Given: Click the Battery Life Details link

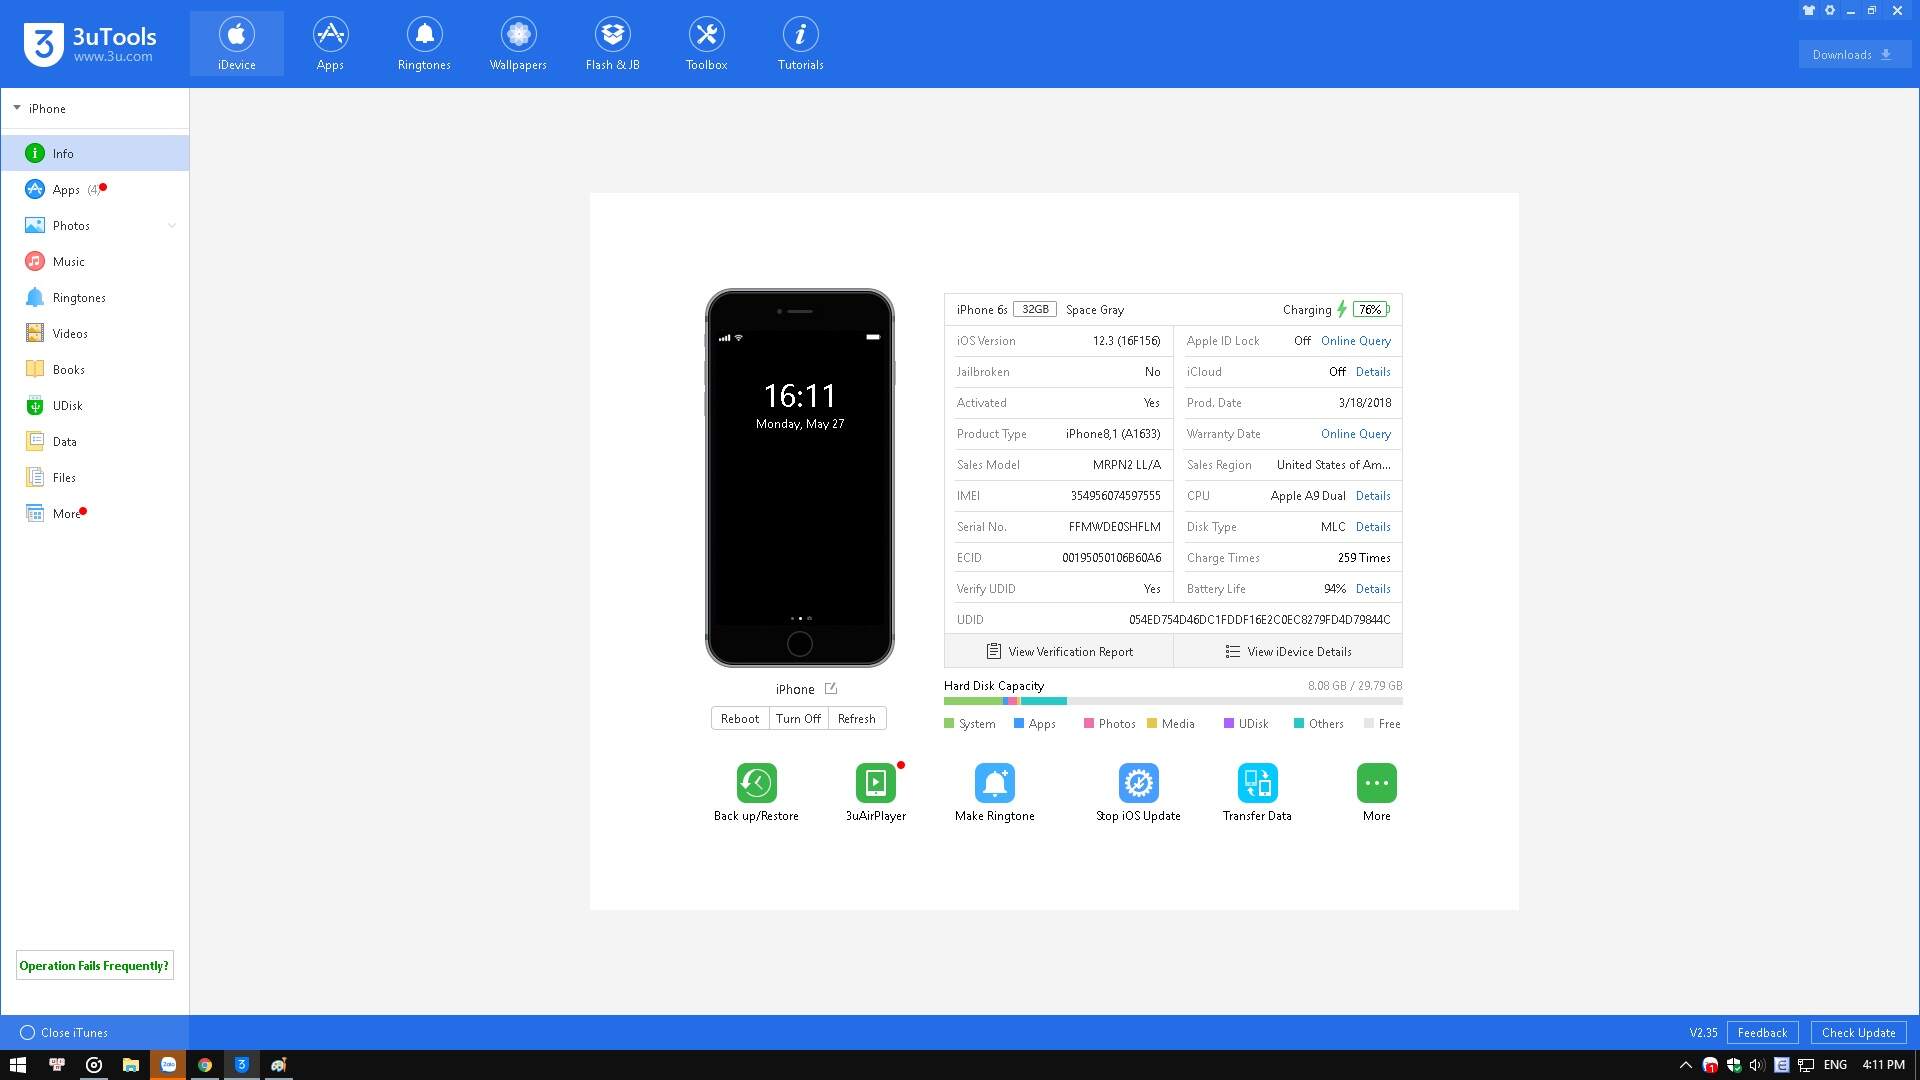Looking at the screenshot, I should (1373, 589).
